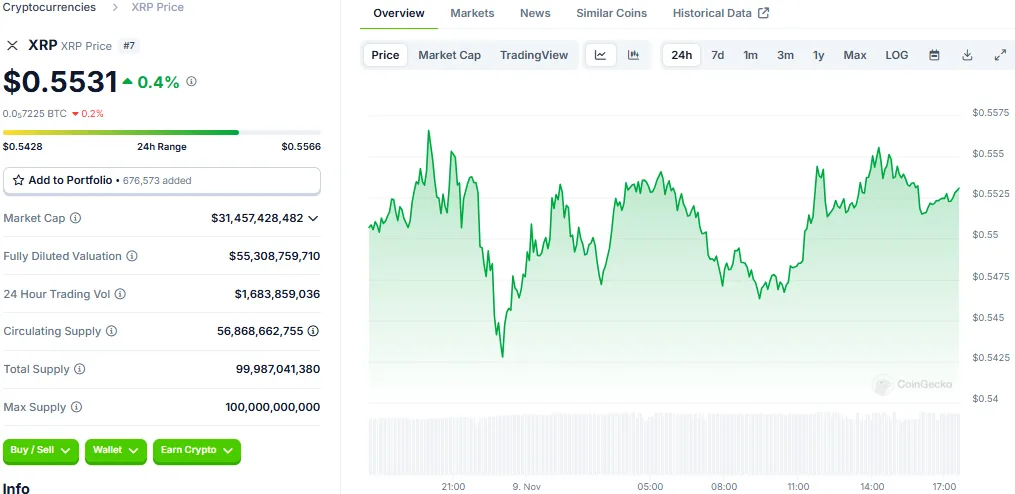Screen dimensions: 1015x494
Task: Open the calendar date range icon
Action: point(934,55)
